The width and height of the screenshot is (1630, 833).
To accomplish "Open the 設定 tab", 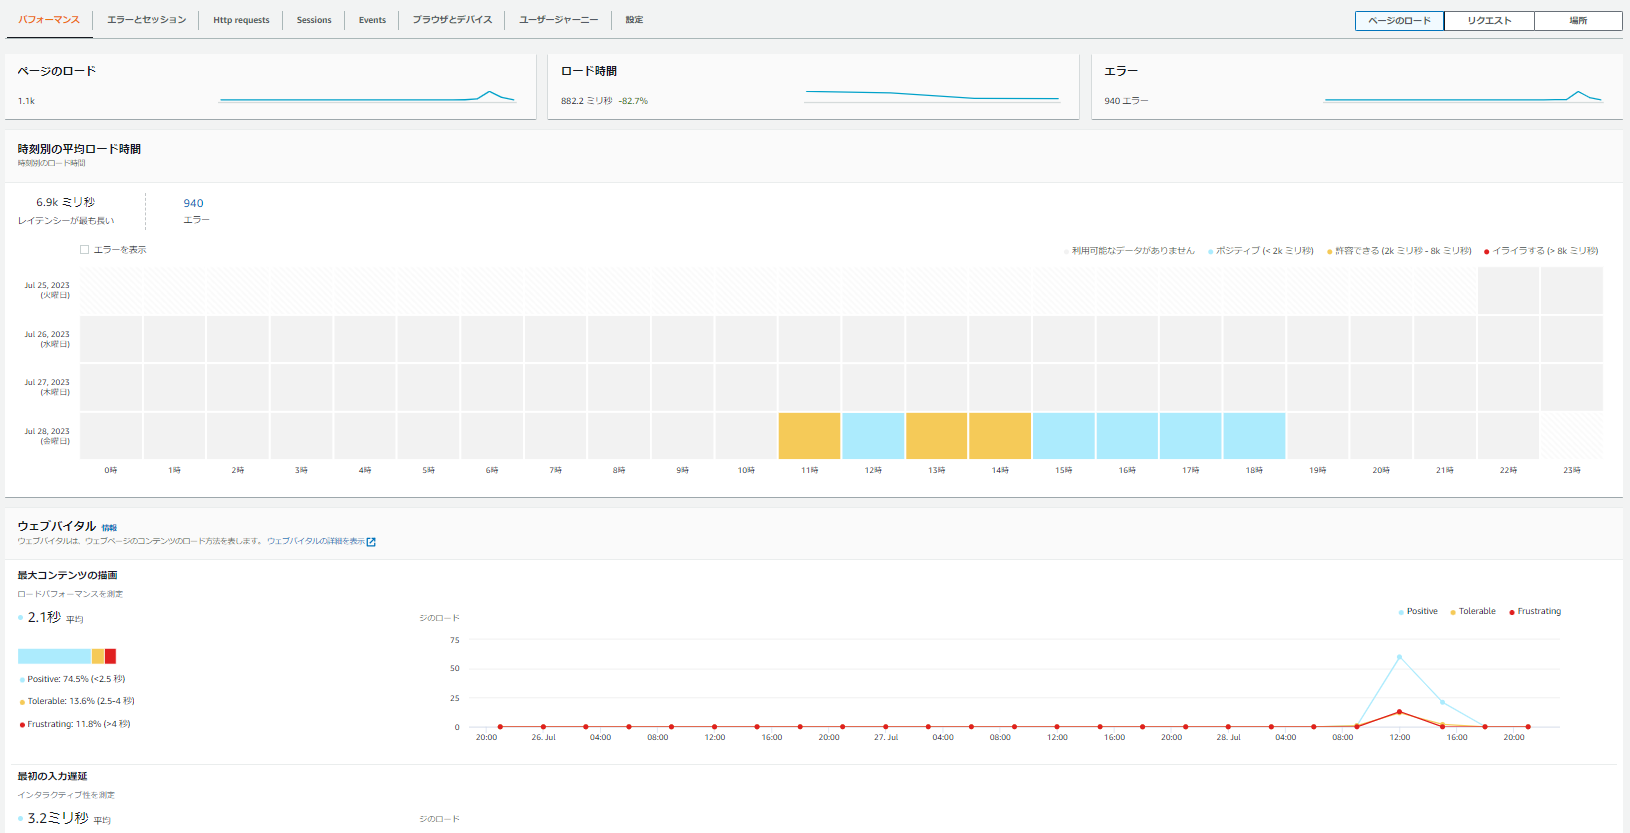I will click(x=634, y=20).
